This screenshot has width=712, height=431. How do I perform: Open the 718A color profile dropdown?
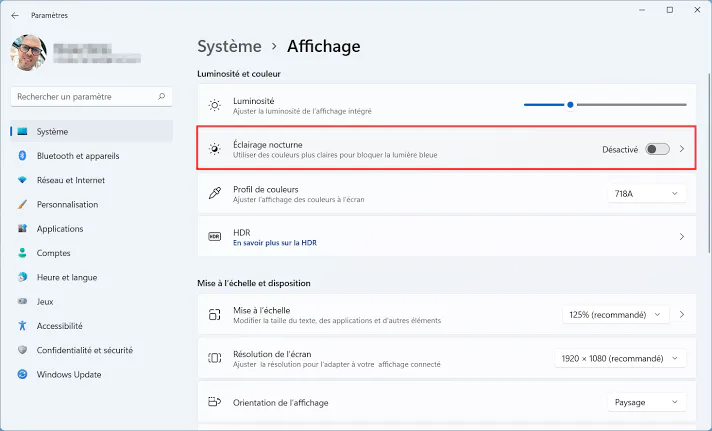pyautogui.click(x=646, y=193)
